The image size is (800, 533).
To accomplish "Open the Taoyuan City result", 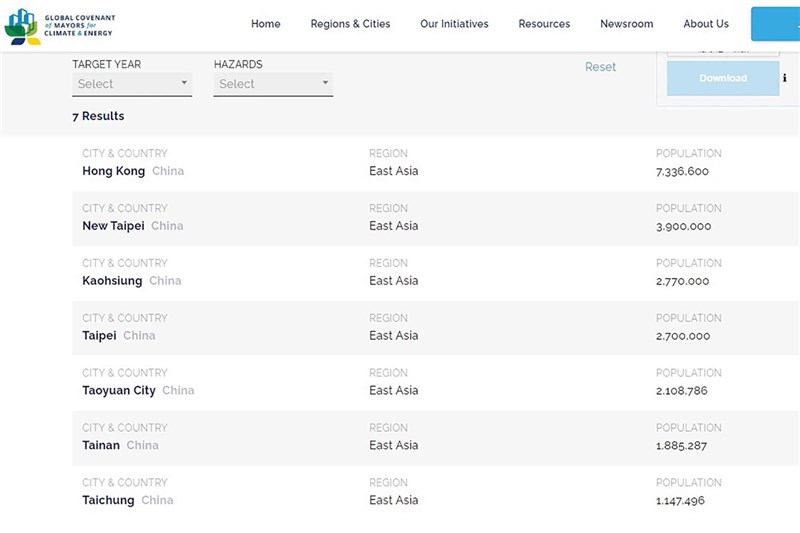I will coord(119,391).
